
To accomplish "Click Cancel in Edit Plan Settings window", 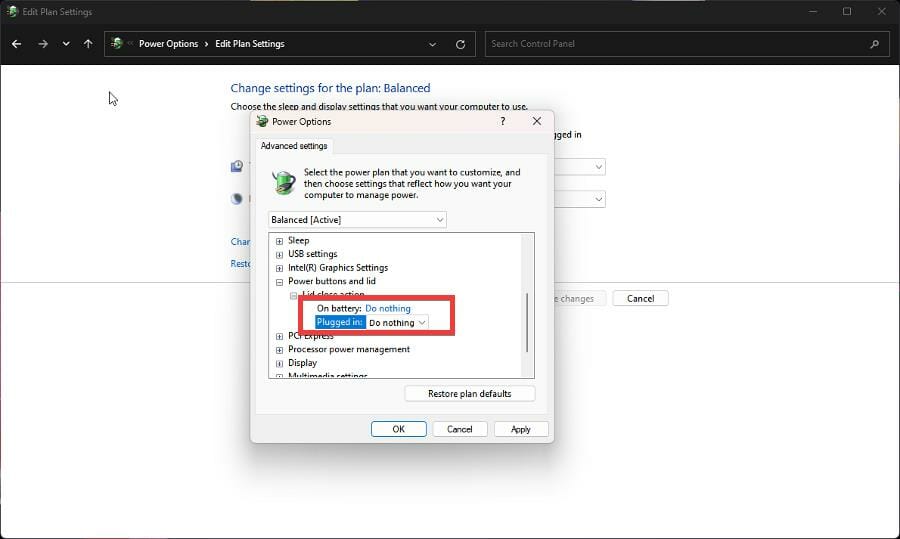I will click(x=640, y=298).
